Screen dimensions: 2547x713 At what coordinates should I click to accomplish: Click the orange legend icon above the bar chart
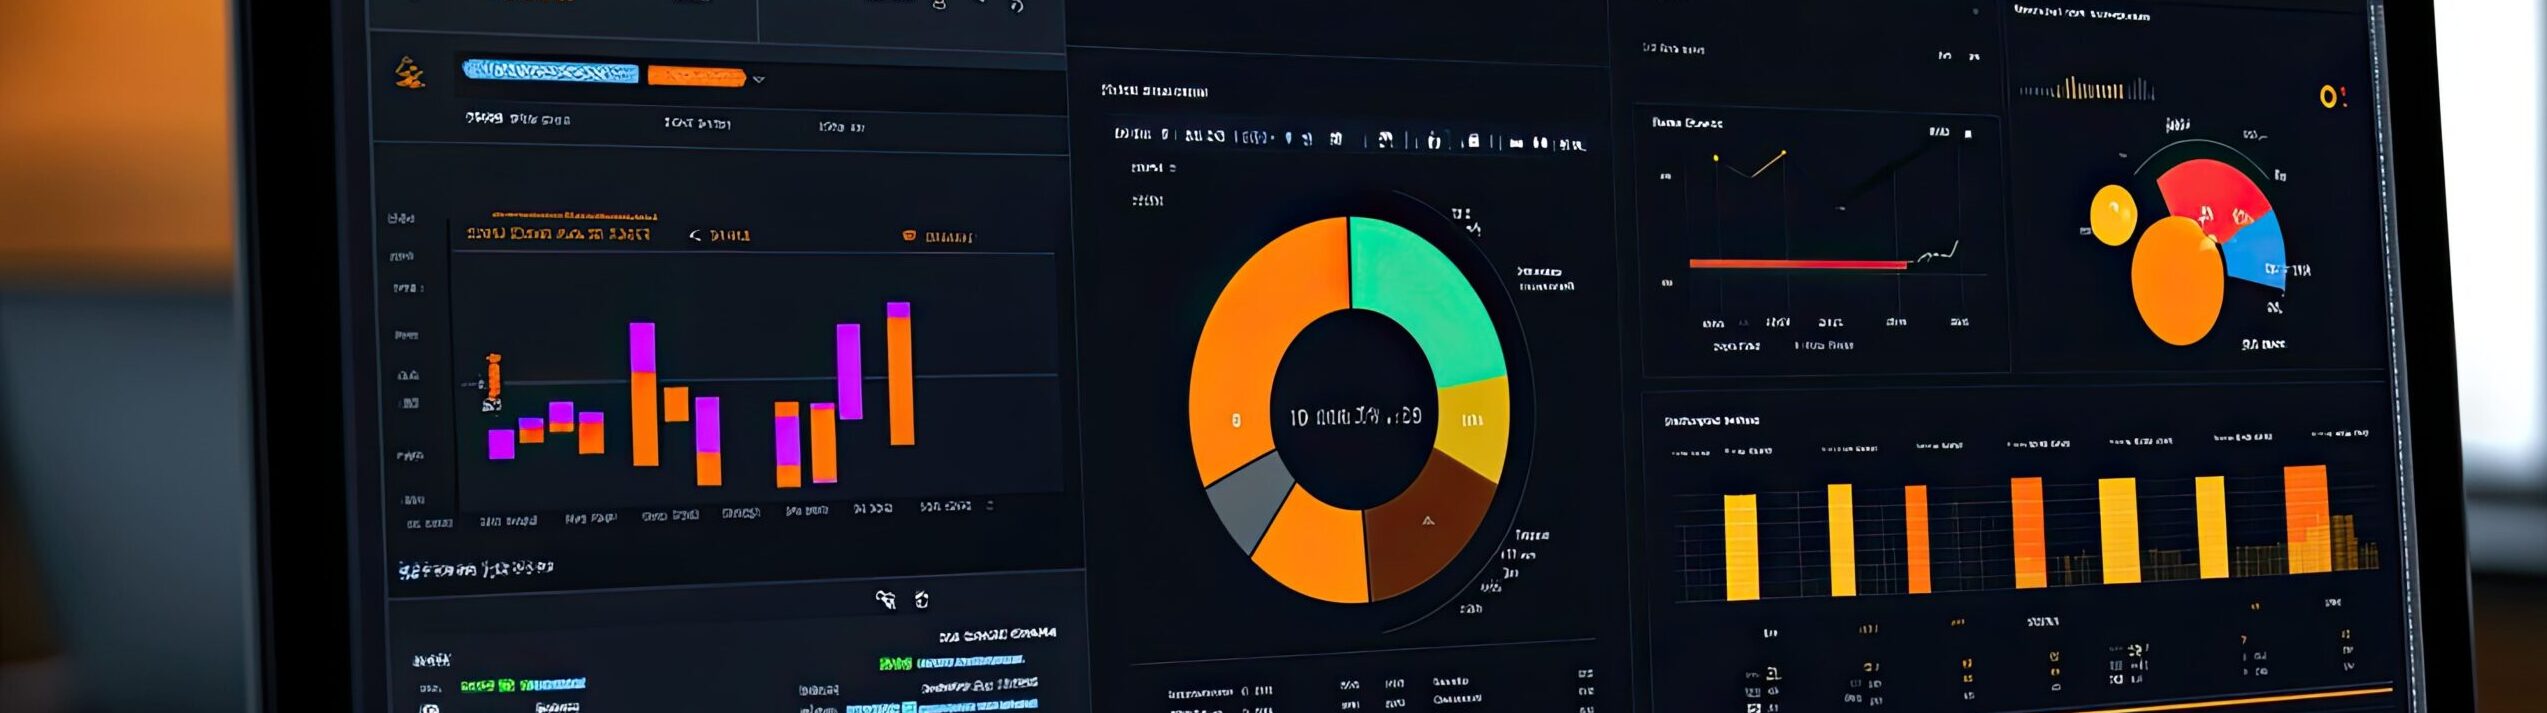pos(909,236)
